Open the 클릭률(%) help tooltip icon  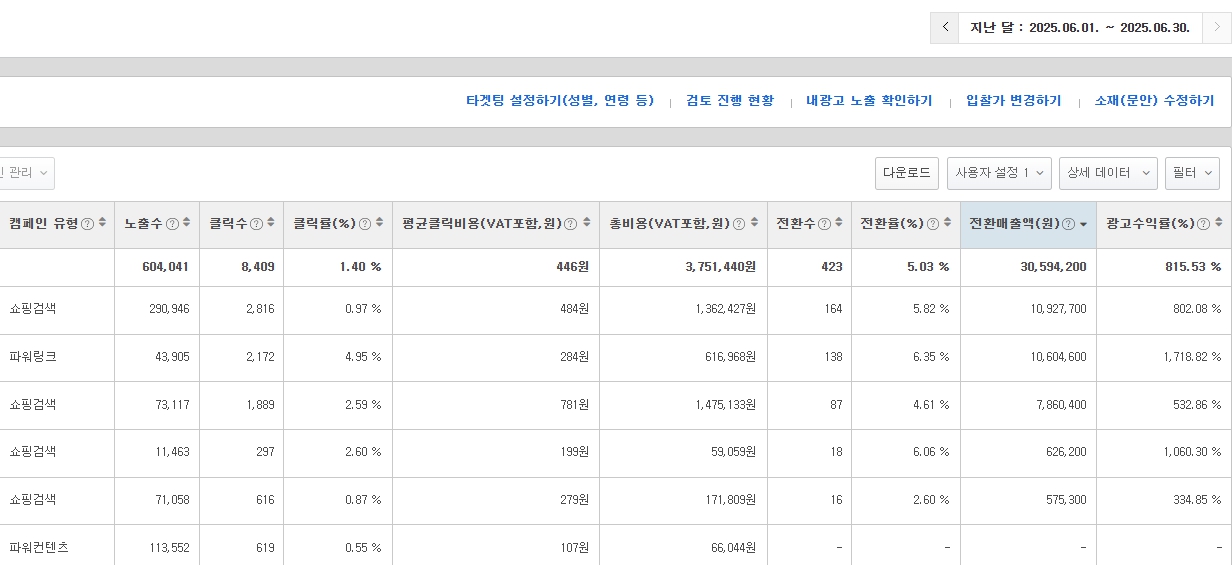[x=365, y=224]
